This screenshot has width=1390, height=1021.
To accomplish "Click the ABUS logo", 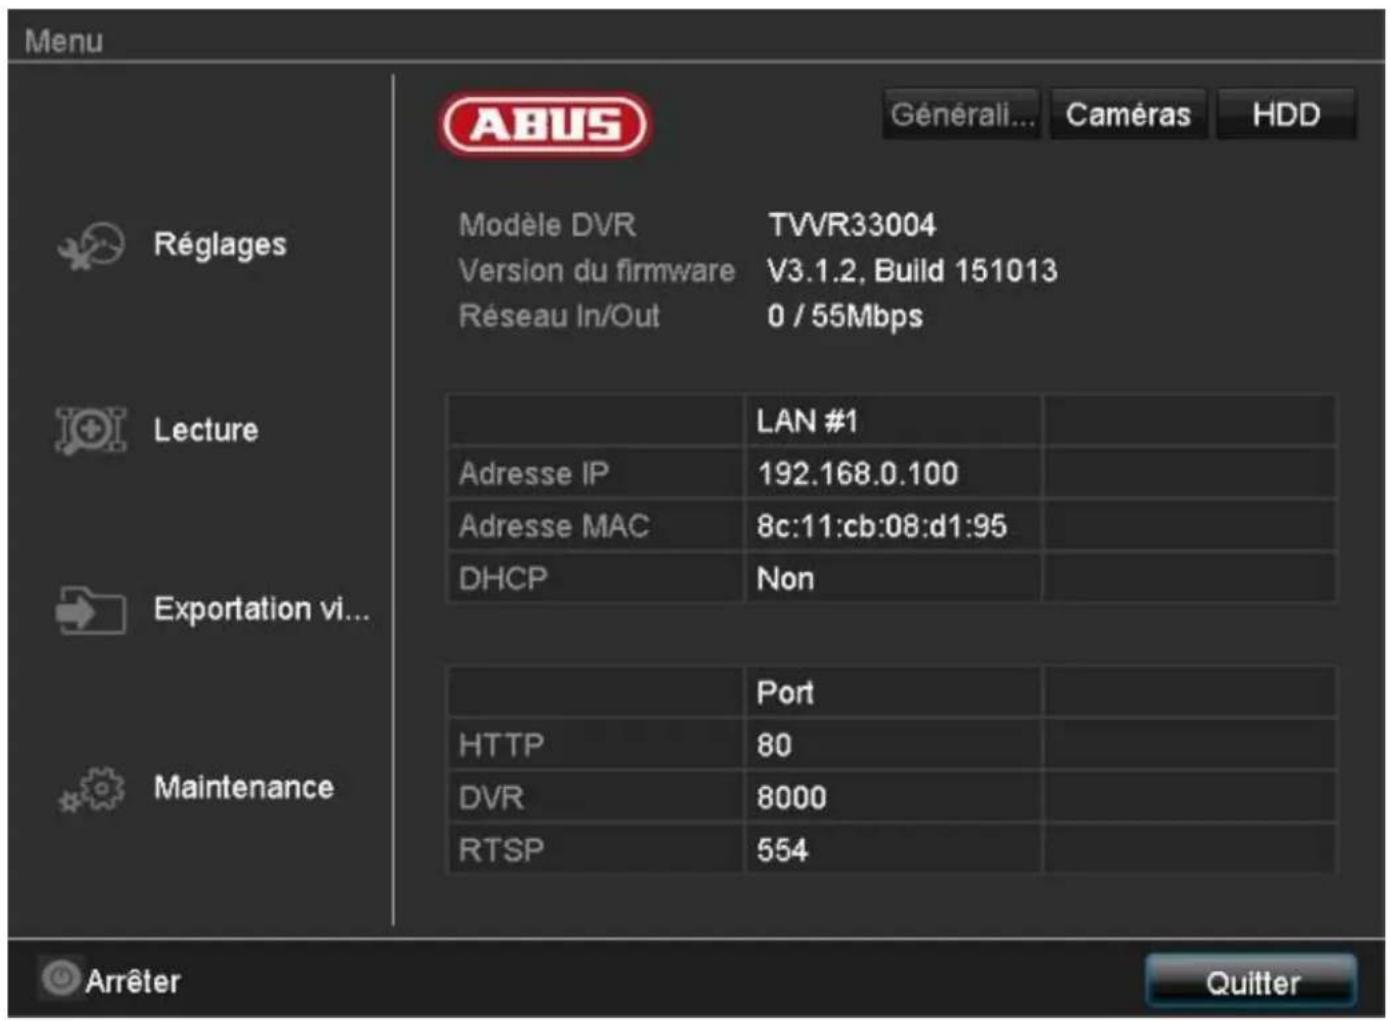I will click(546, 125).
